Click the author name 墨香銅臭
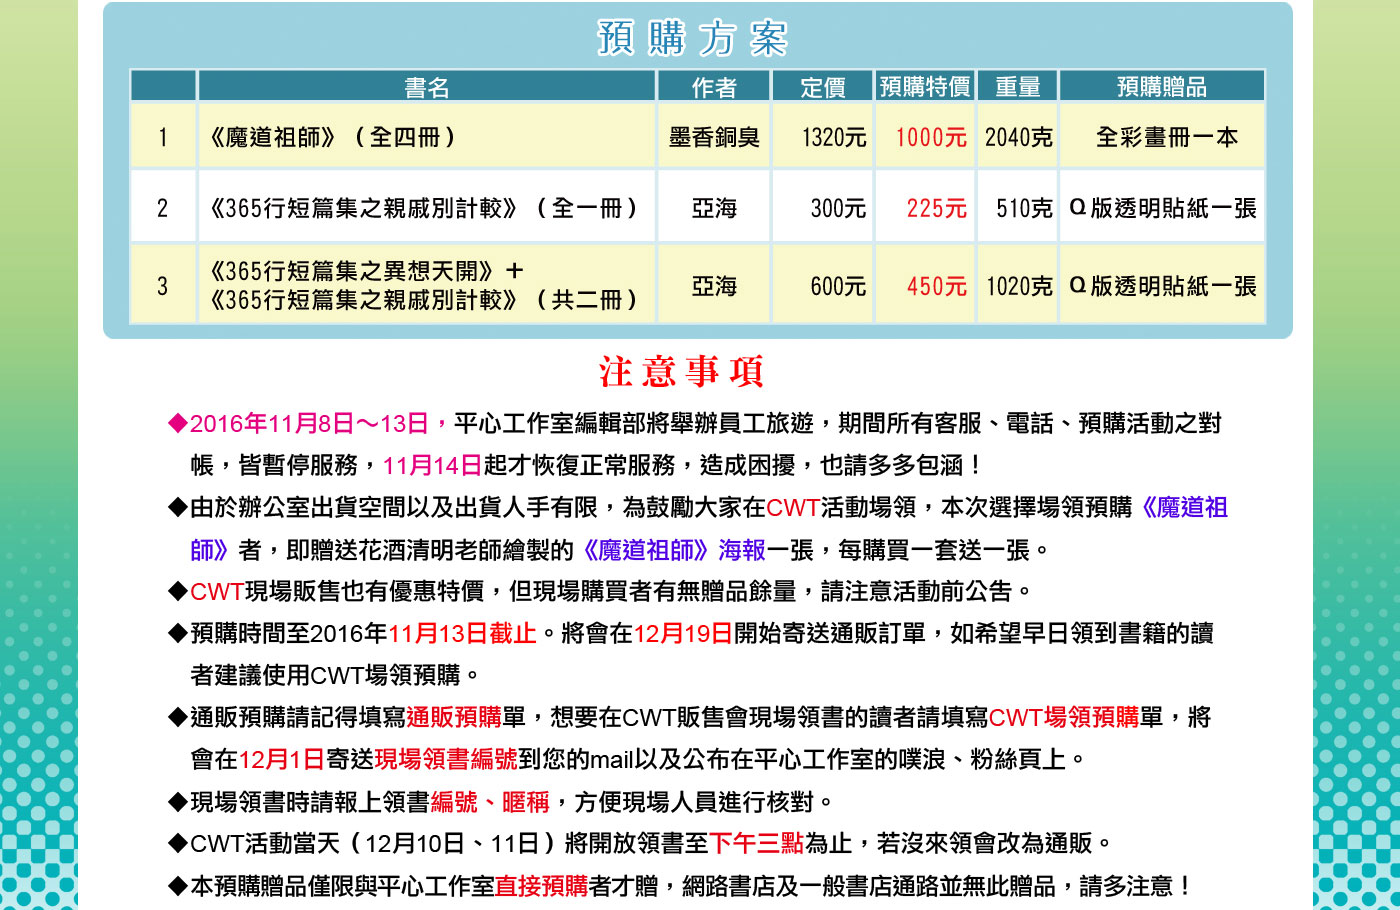The image size is (1400, 910). [x=714, y=137]
